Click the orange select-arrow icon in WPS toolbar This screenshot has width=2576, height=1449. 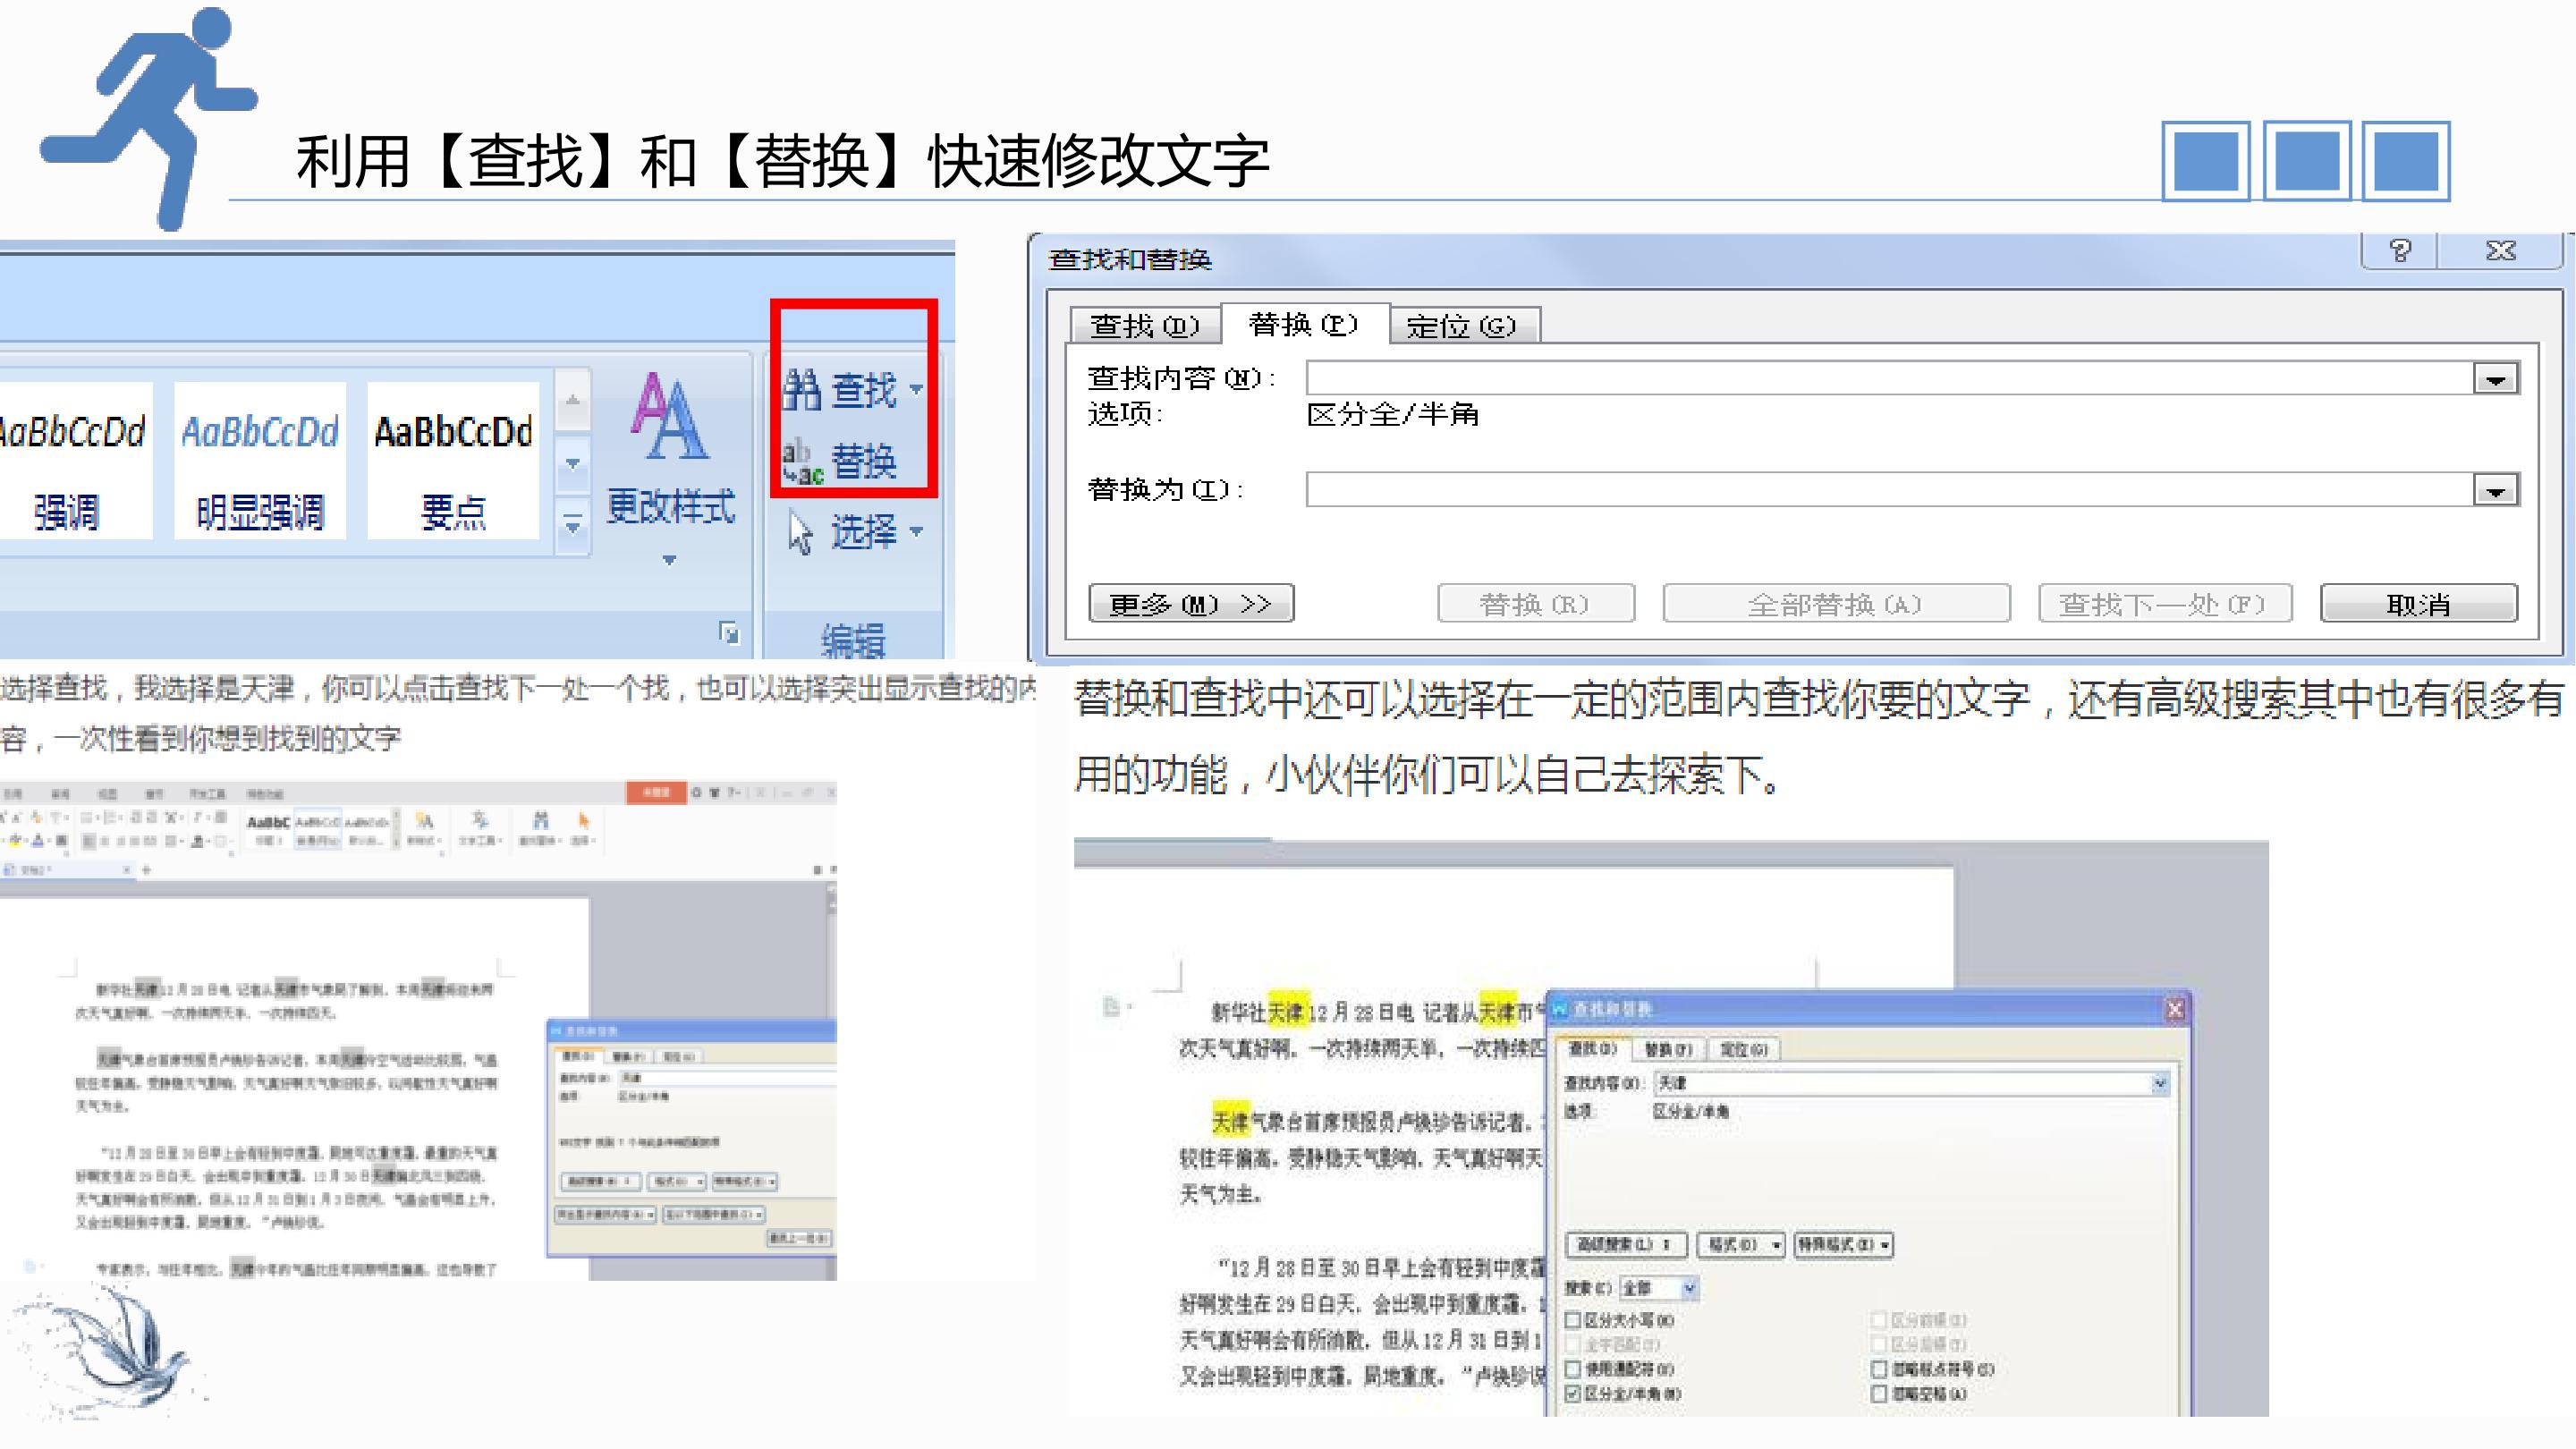[583, 820]
